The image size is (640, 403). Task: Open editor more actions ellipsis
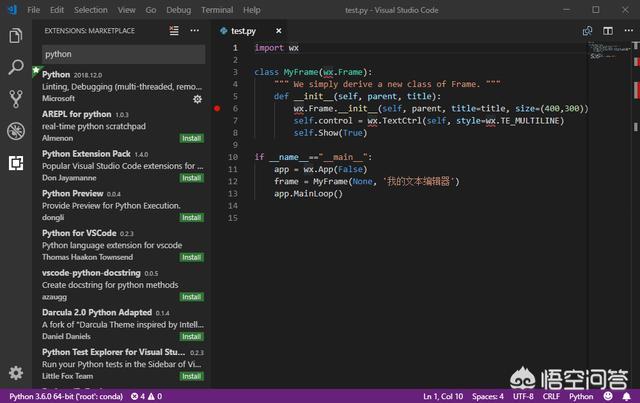point(629,31)
